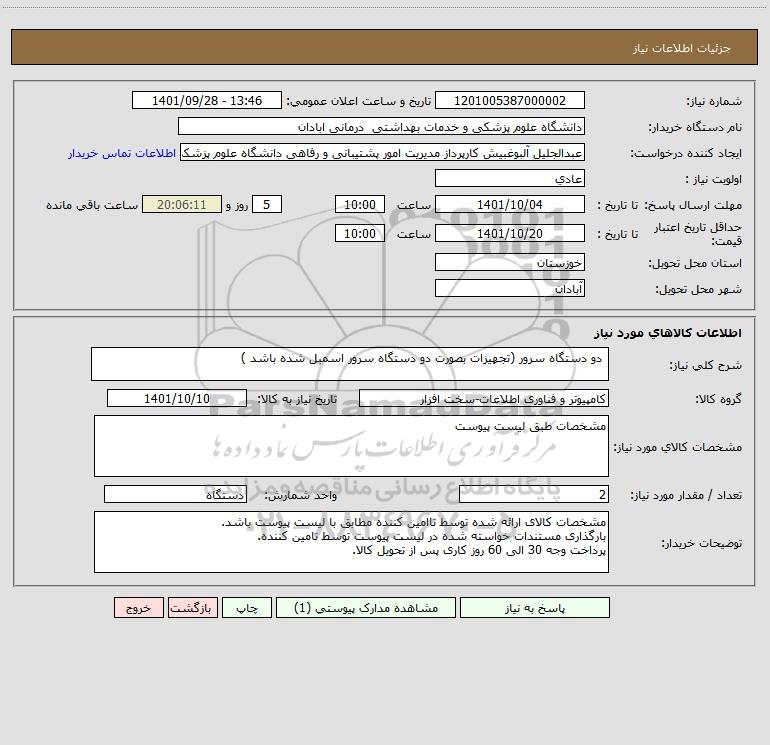Image resolution: width=770 pixels, height=745 pixels.
Task: Click label گروه کالا
Action: [x=719, y=400]
